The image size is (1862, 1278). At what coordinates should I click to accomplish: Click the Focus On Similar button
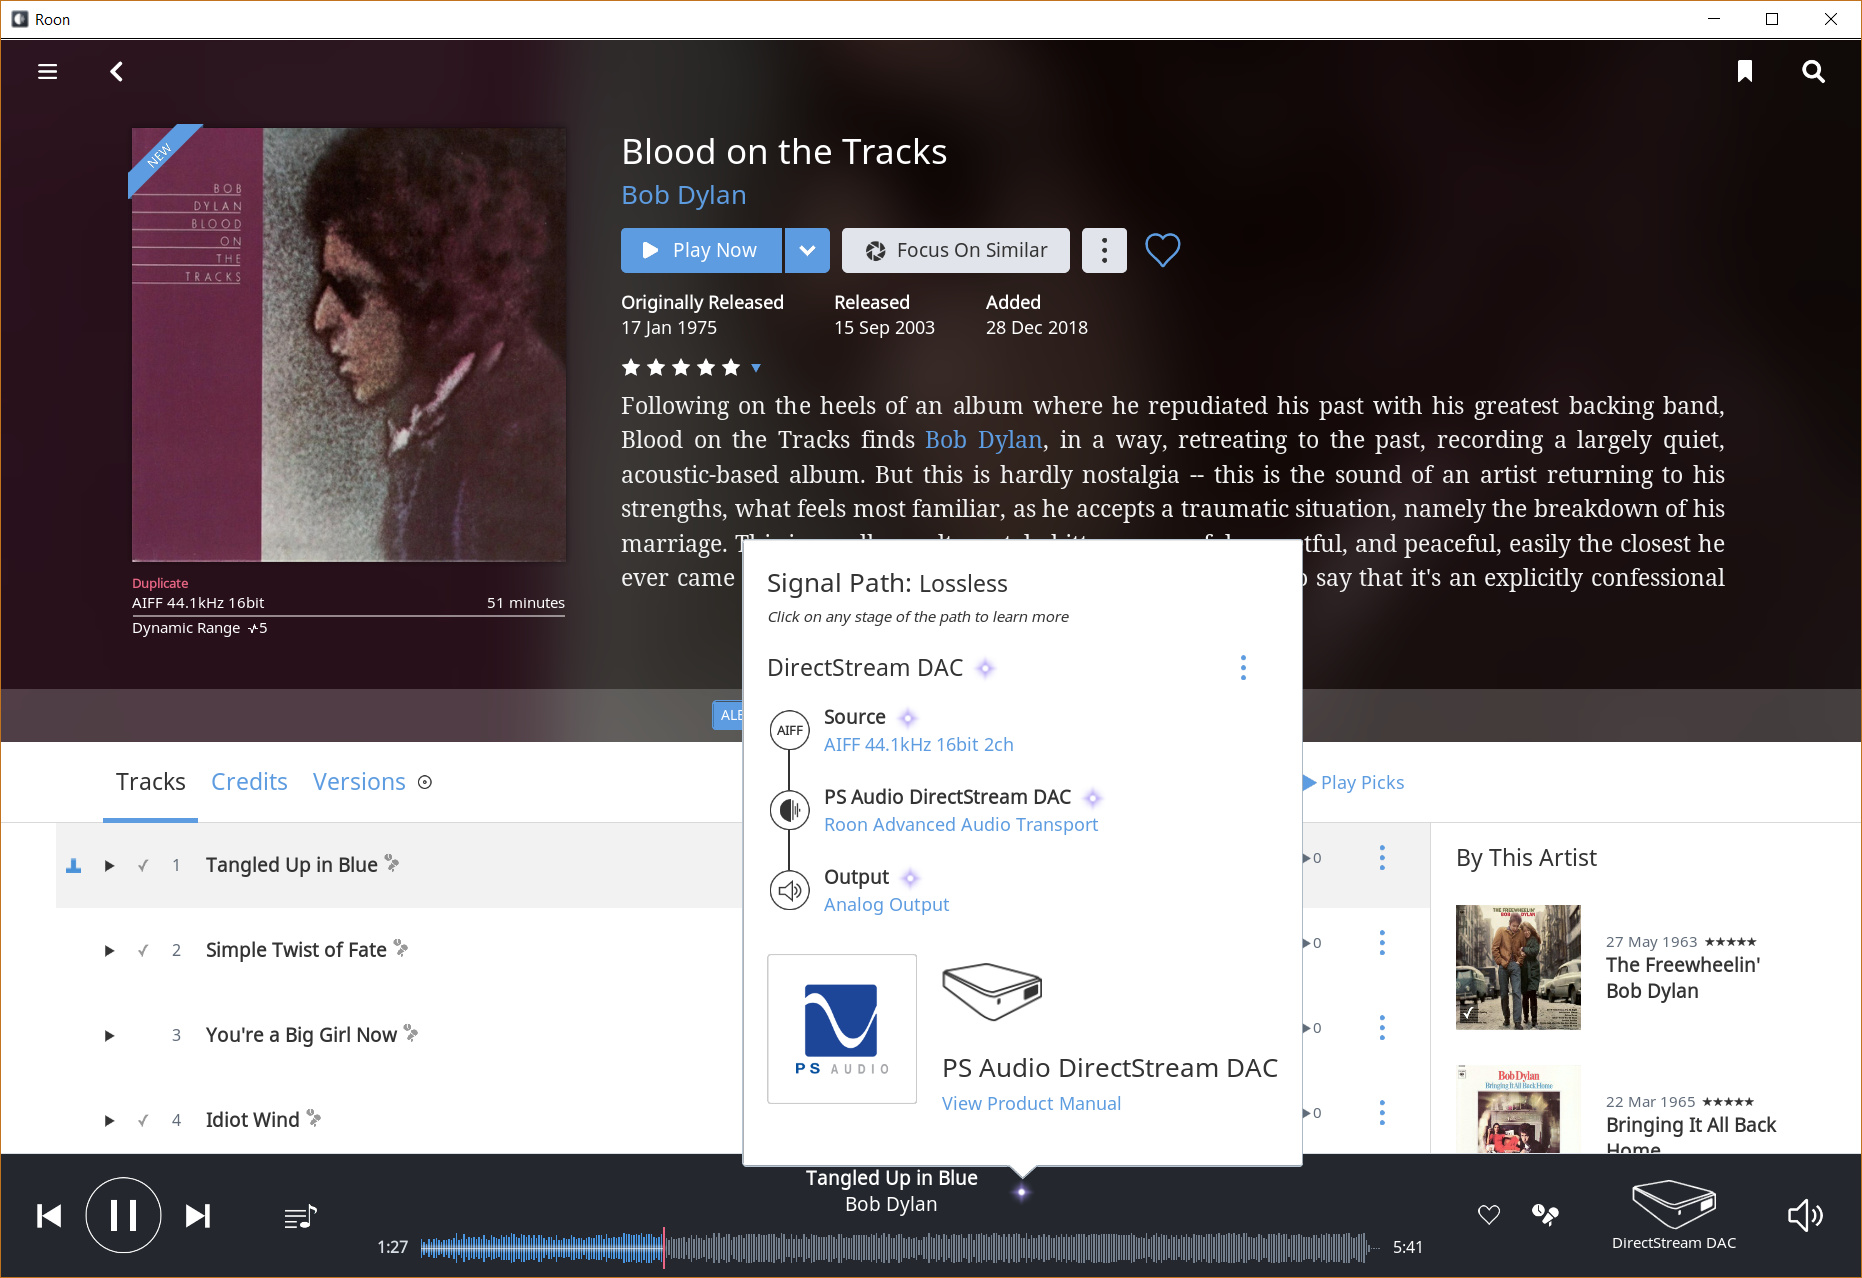click(956, 250)
